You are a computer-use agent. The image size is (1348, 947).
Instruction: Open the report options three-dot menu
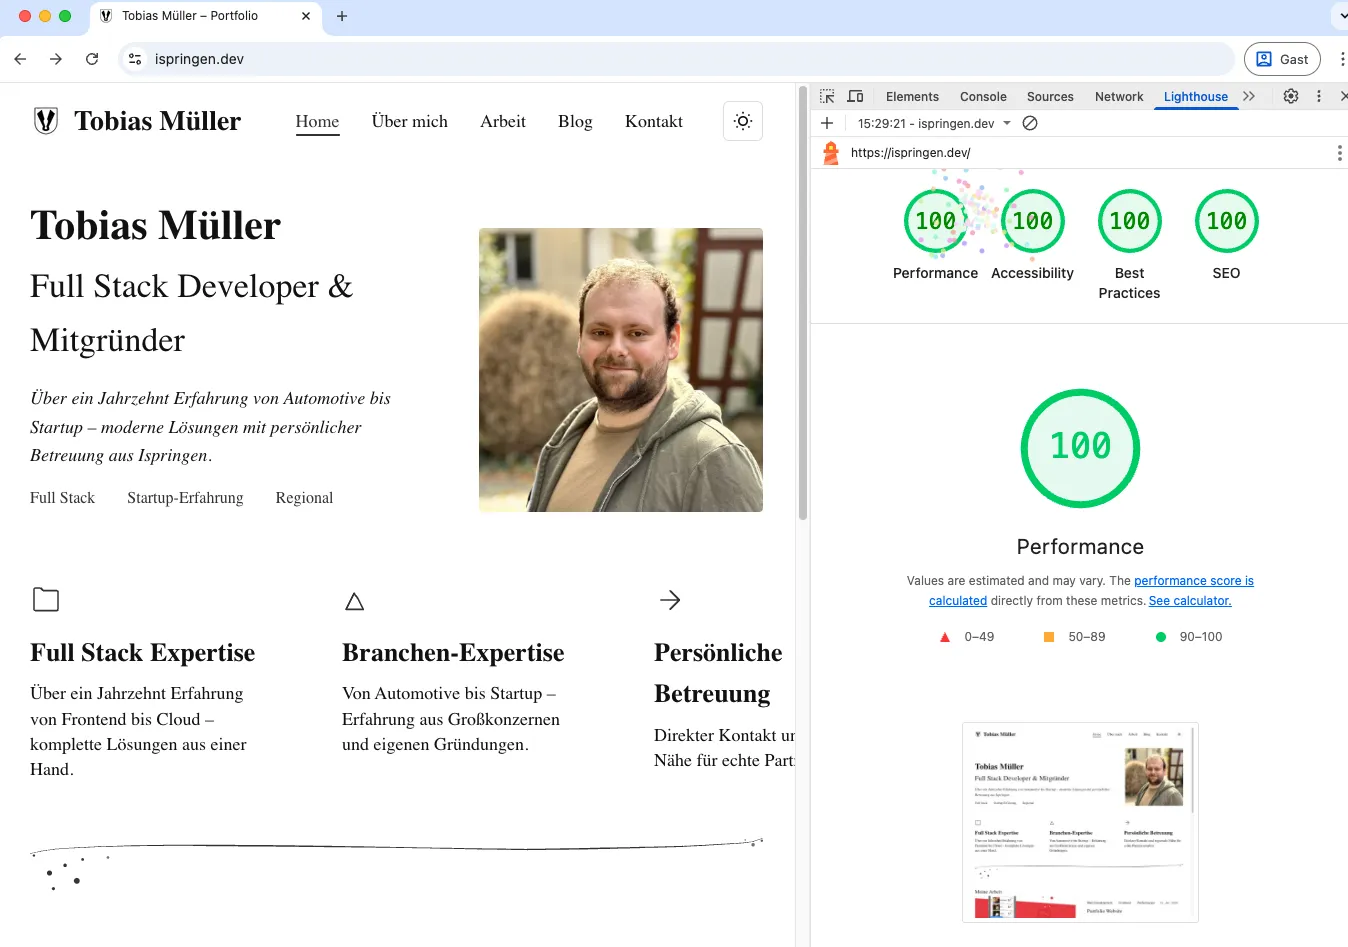coord(1338,152)
